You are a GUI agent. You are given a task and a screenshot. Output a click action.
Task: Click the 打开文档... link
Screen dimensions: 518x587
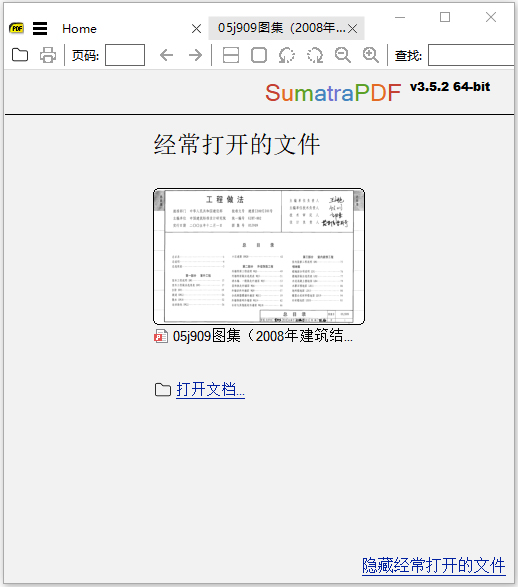click(210, 389)
